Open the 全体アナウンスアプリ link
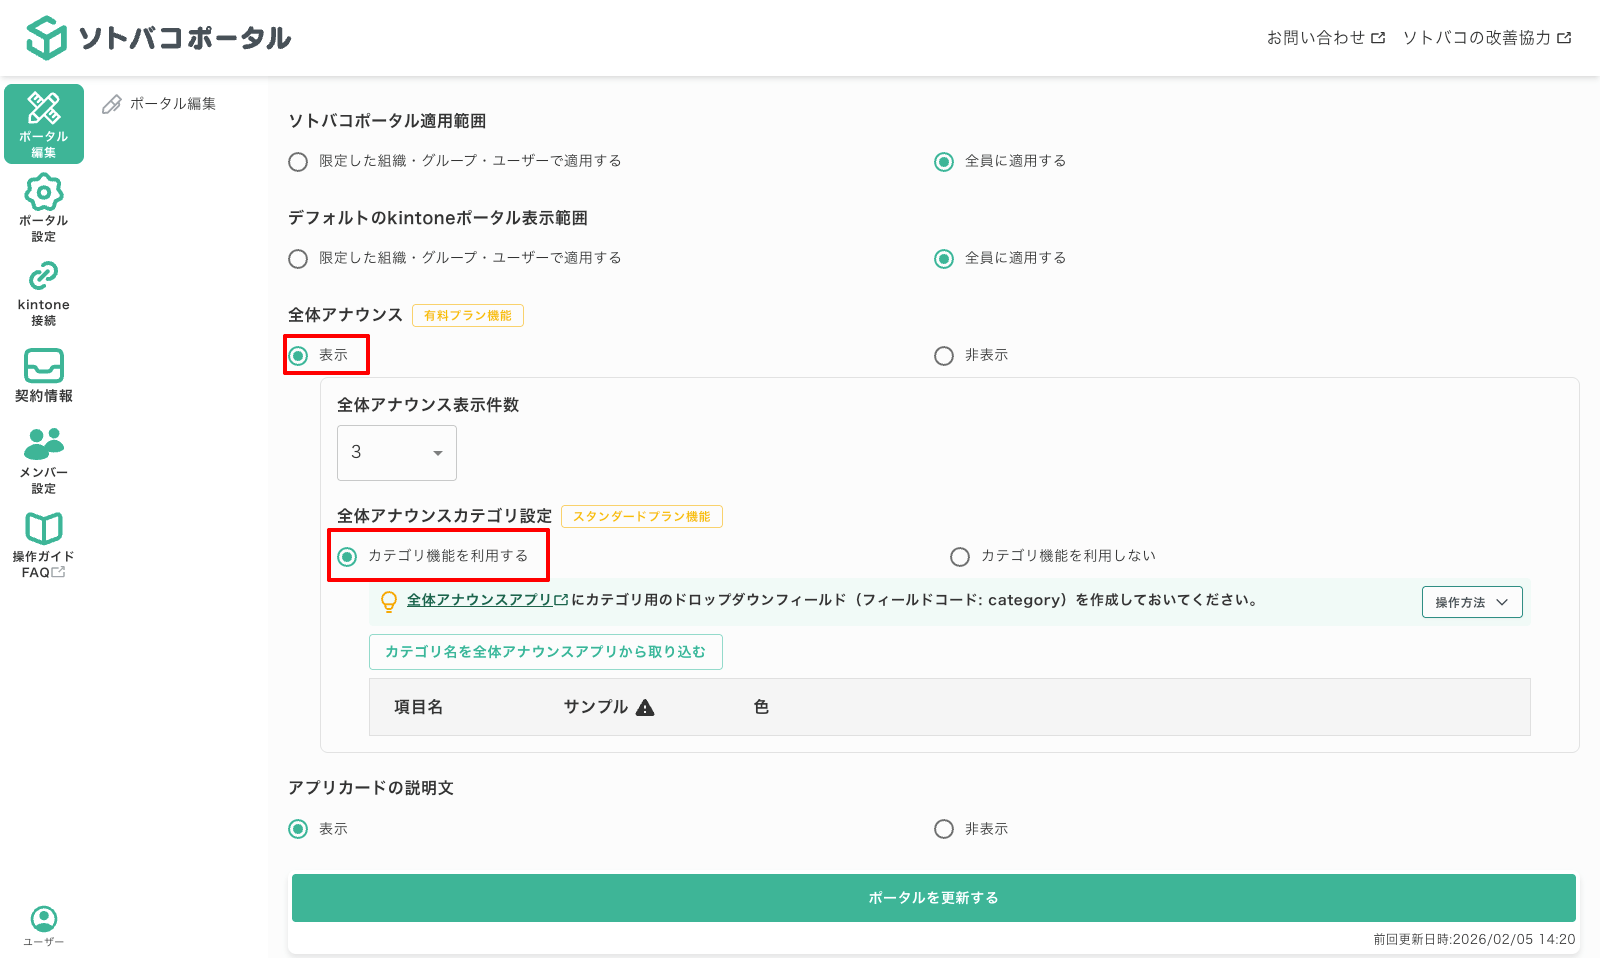Viewport: 1600px width, 958px height. [x=482, y=601]
